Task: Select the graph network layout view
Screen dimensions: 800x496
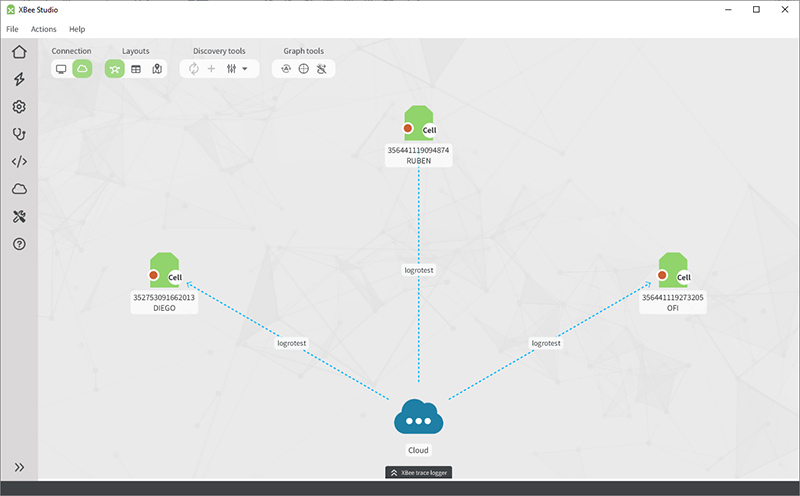Action: 115,69
